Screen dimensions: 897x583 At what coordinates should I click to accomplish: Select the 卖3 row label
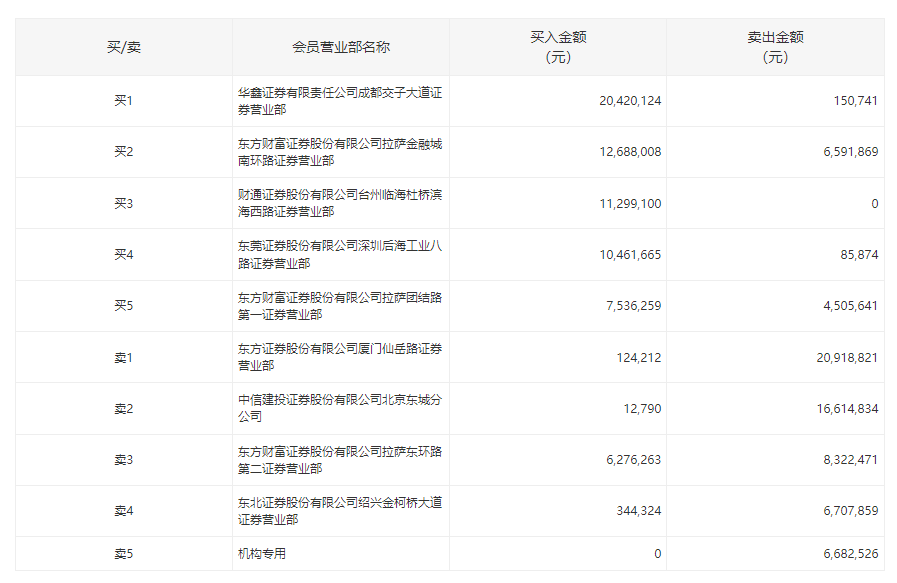click(124, 459)
